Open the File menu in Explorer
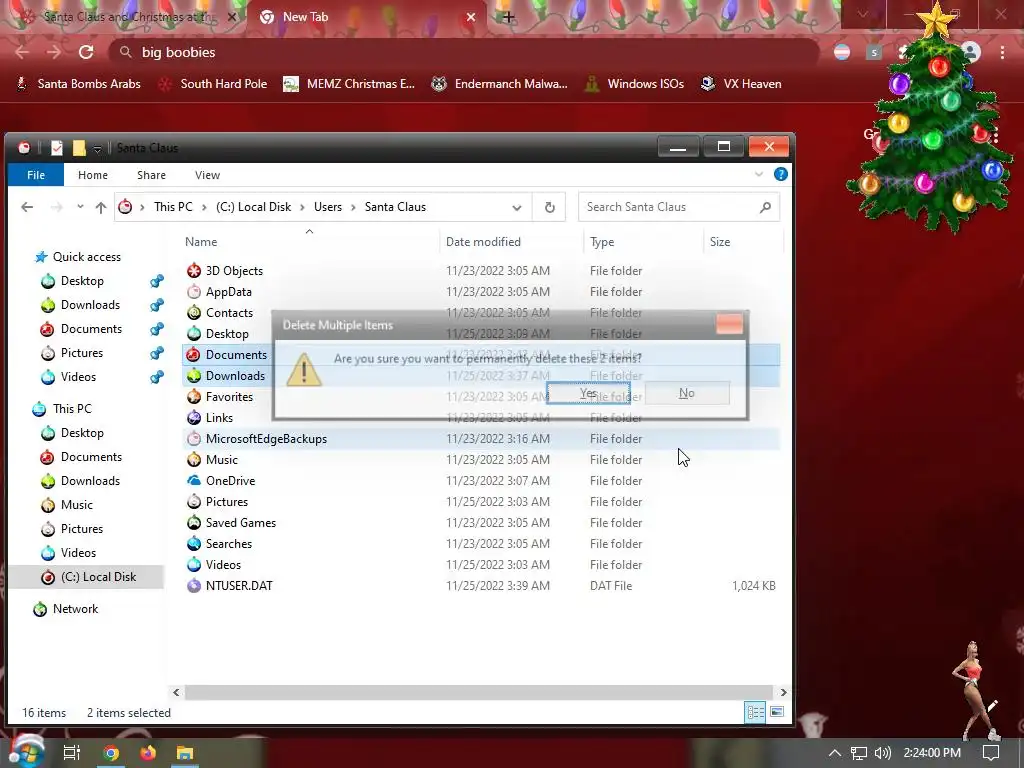 pos(36,175)
